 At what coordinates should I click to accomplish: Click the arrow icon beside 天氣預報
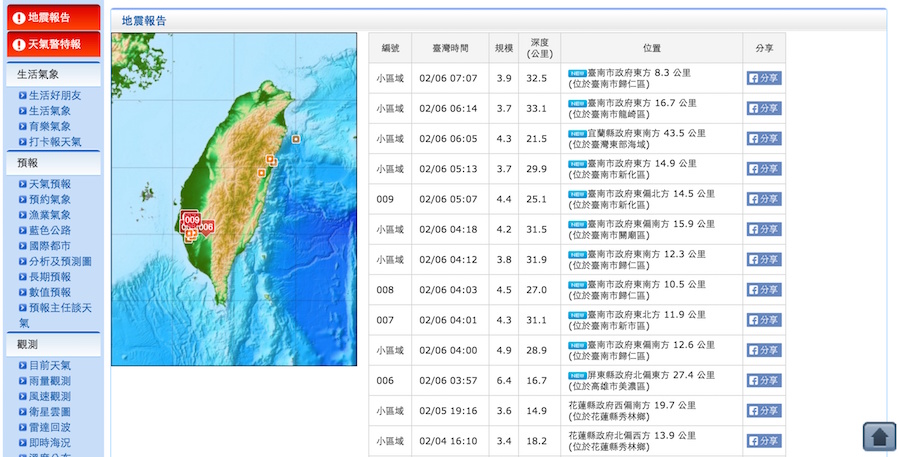[x=22, y=184]
